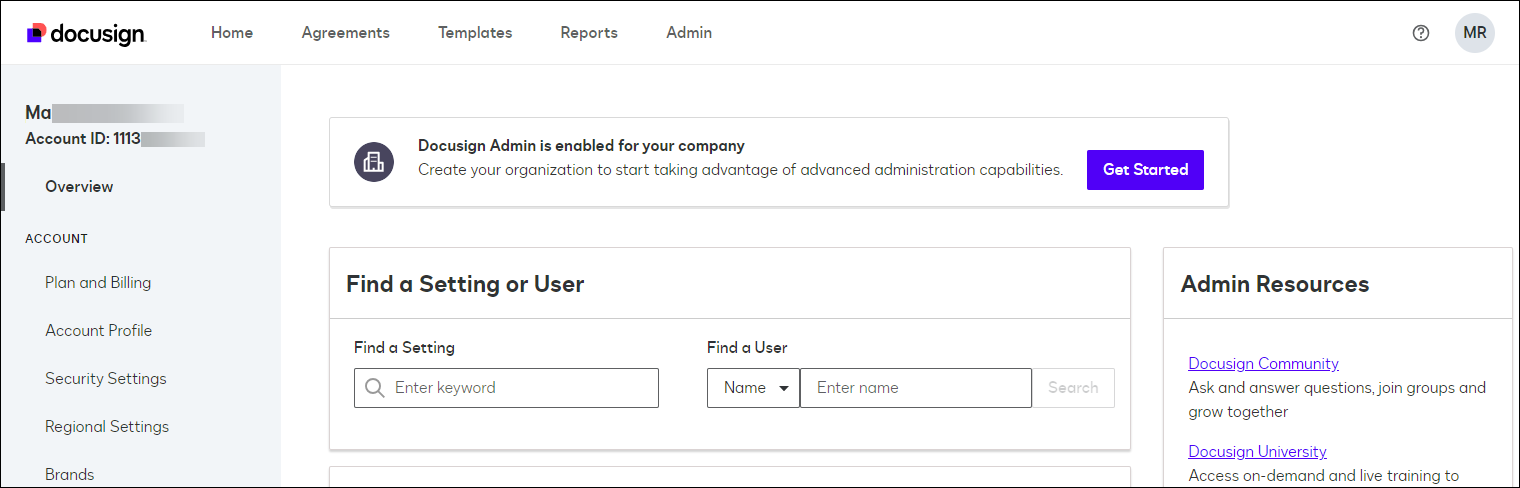Screen dimensions: 1520x488
Task: Navigate to Security Settings in sidebar
Action: [106, 379]
